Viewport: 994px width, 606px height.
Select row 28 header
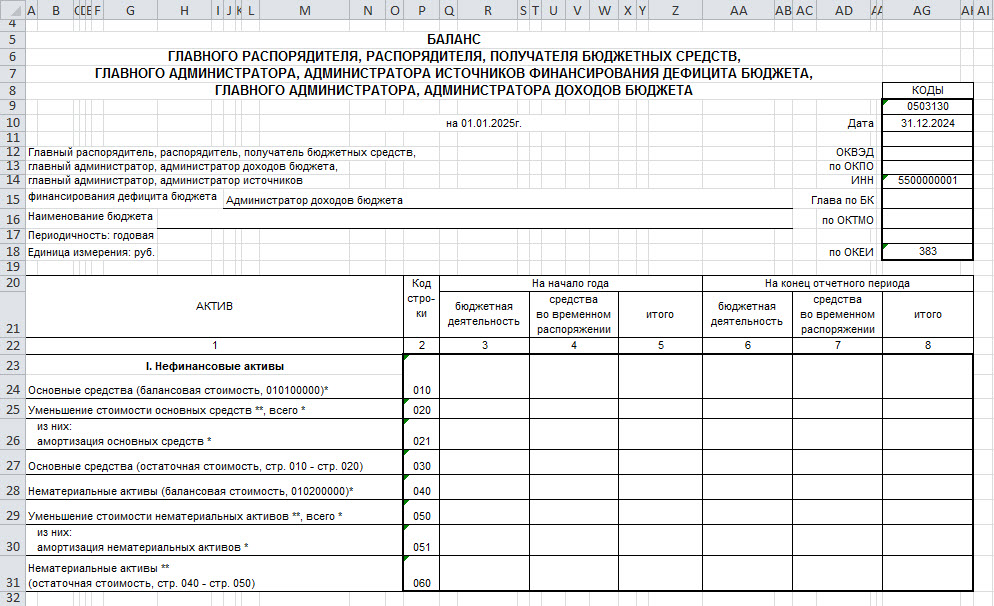click(x=13, y=489)
